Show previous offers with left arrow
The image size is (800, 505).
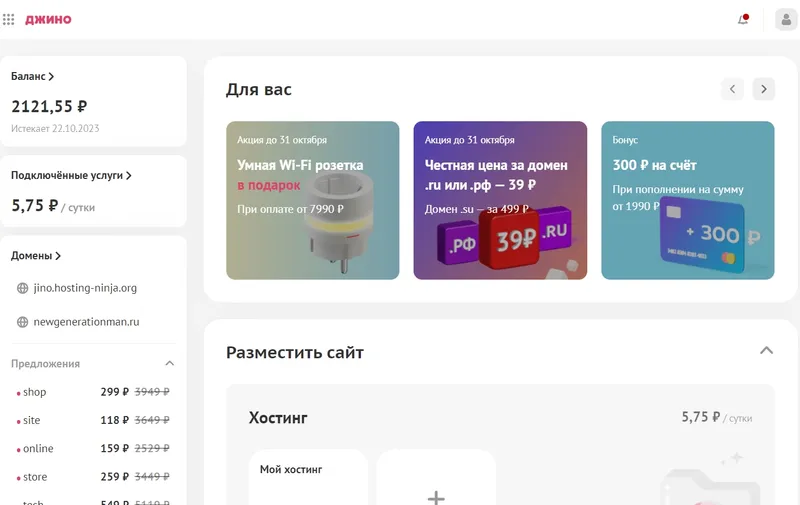pos(732,89)
